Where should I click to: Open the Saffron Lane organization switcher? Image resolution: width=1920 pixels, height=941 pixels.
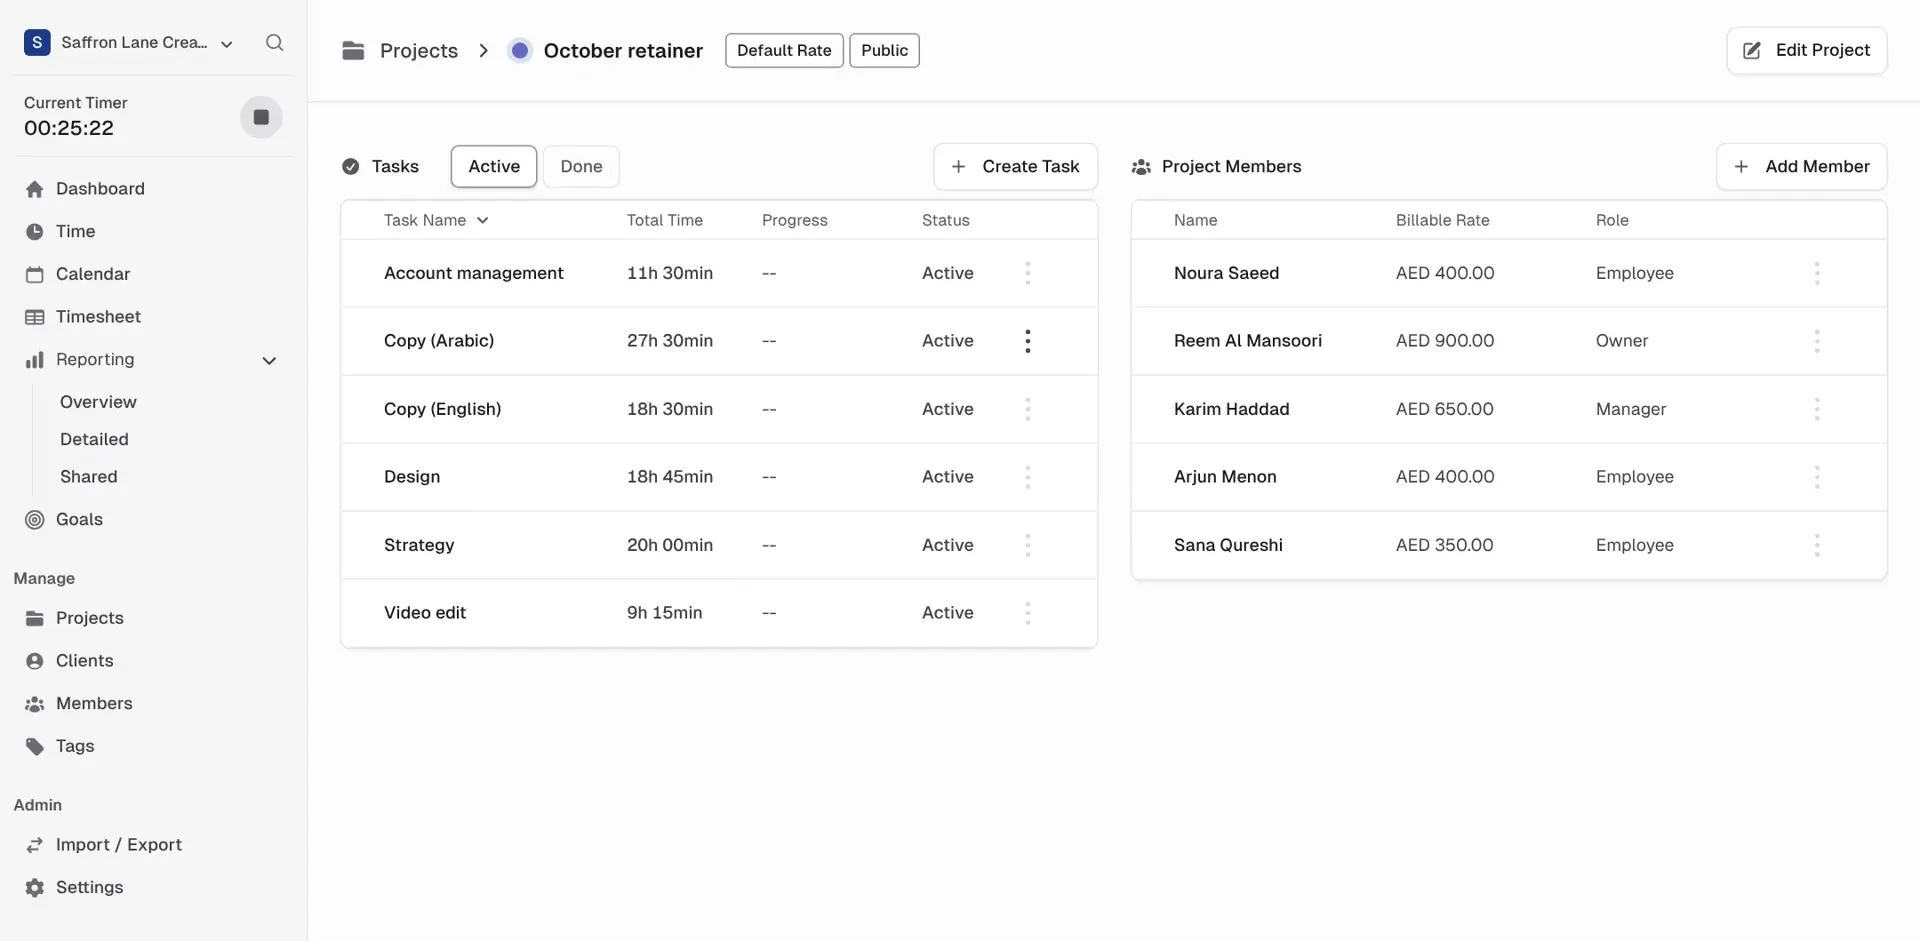[x=129, y=42]
